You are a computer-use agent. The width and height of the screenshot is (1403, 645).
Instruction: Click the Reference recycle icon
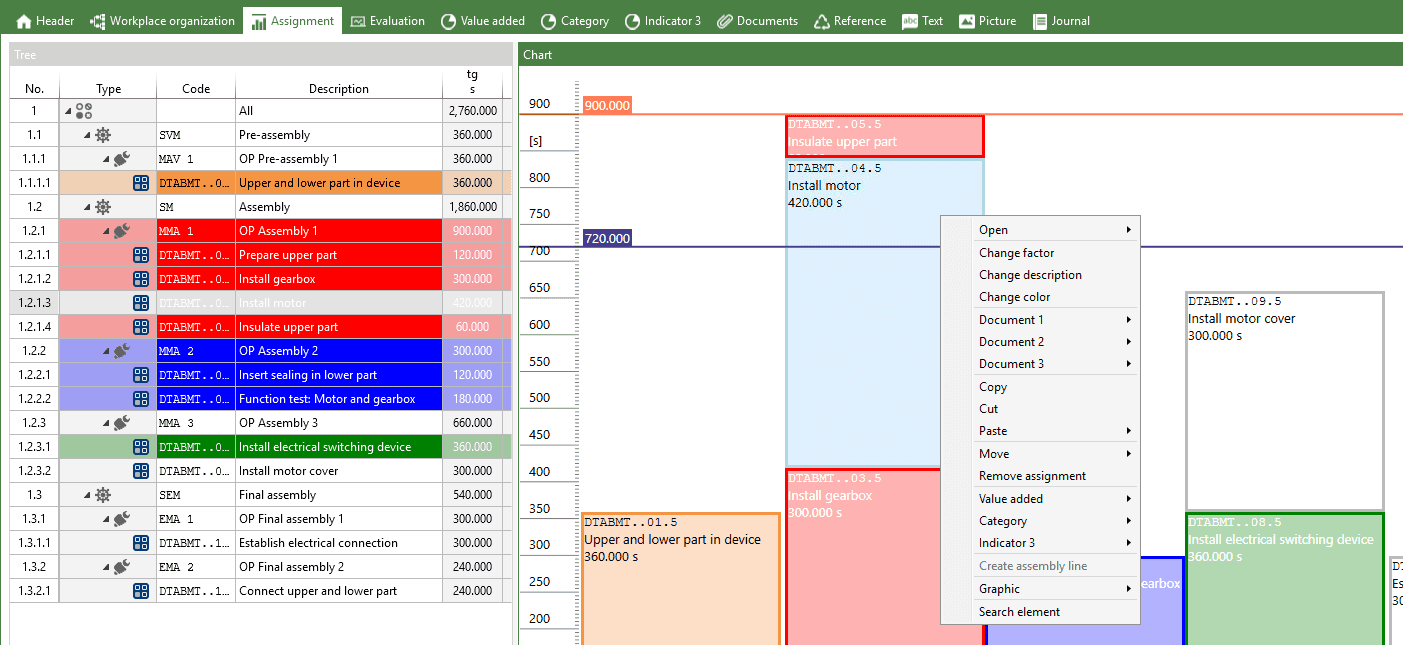click(822, 21)
